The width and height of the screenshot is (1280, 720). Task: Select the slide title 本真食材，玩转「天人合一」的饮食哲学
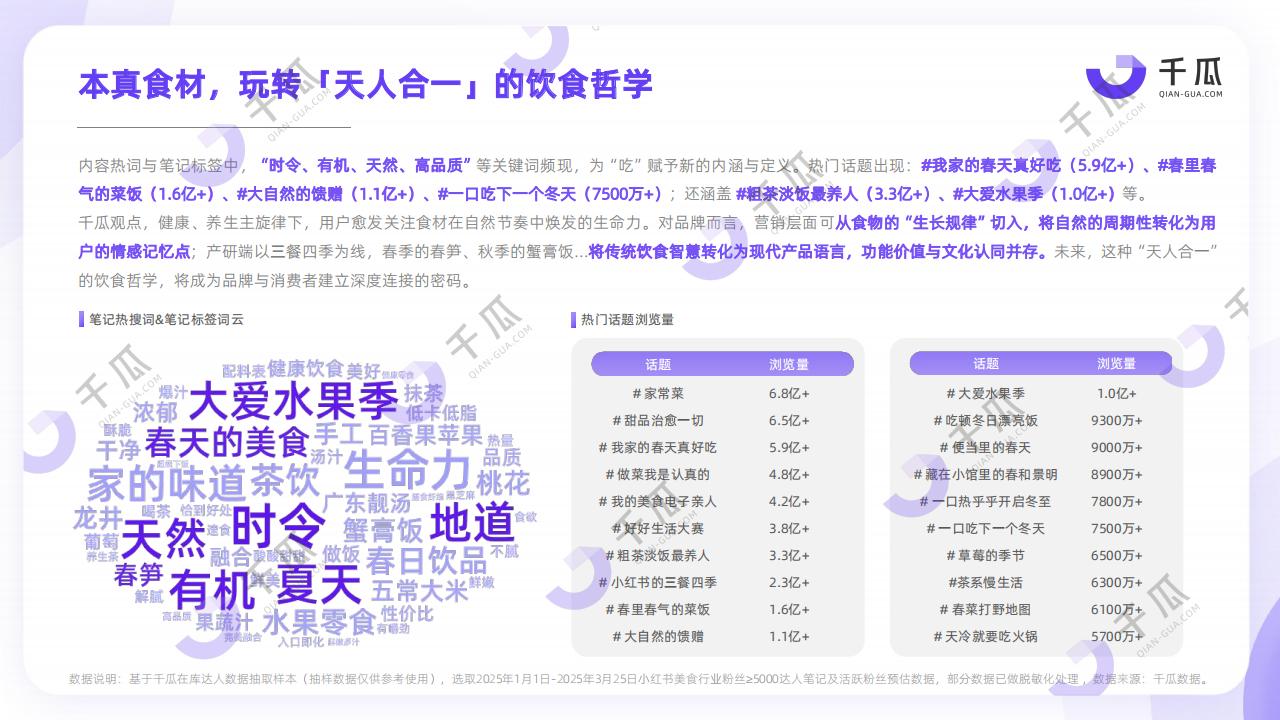tap(365, 84)
